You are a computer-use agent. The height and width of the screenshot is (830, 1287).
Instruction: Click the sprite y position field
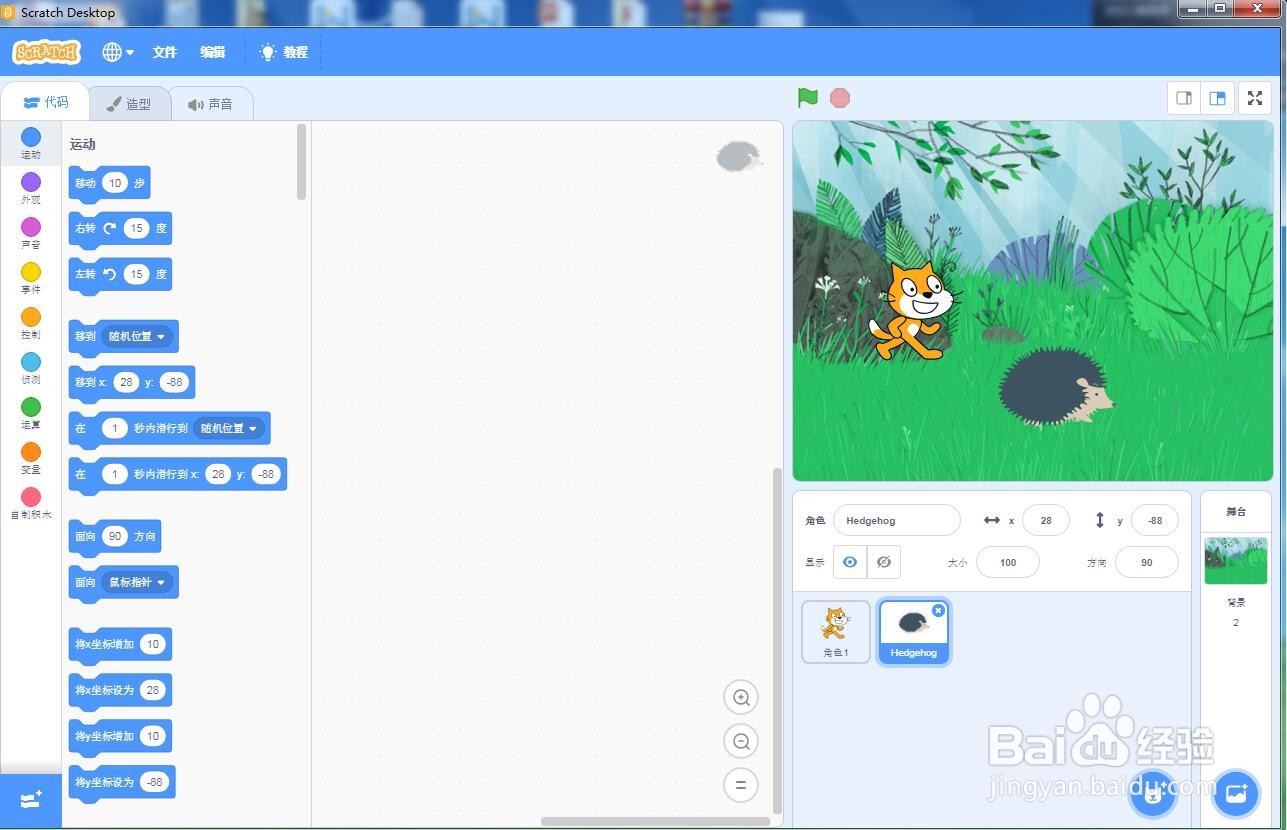tap(1155, 520)
